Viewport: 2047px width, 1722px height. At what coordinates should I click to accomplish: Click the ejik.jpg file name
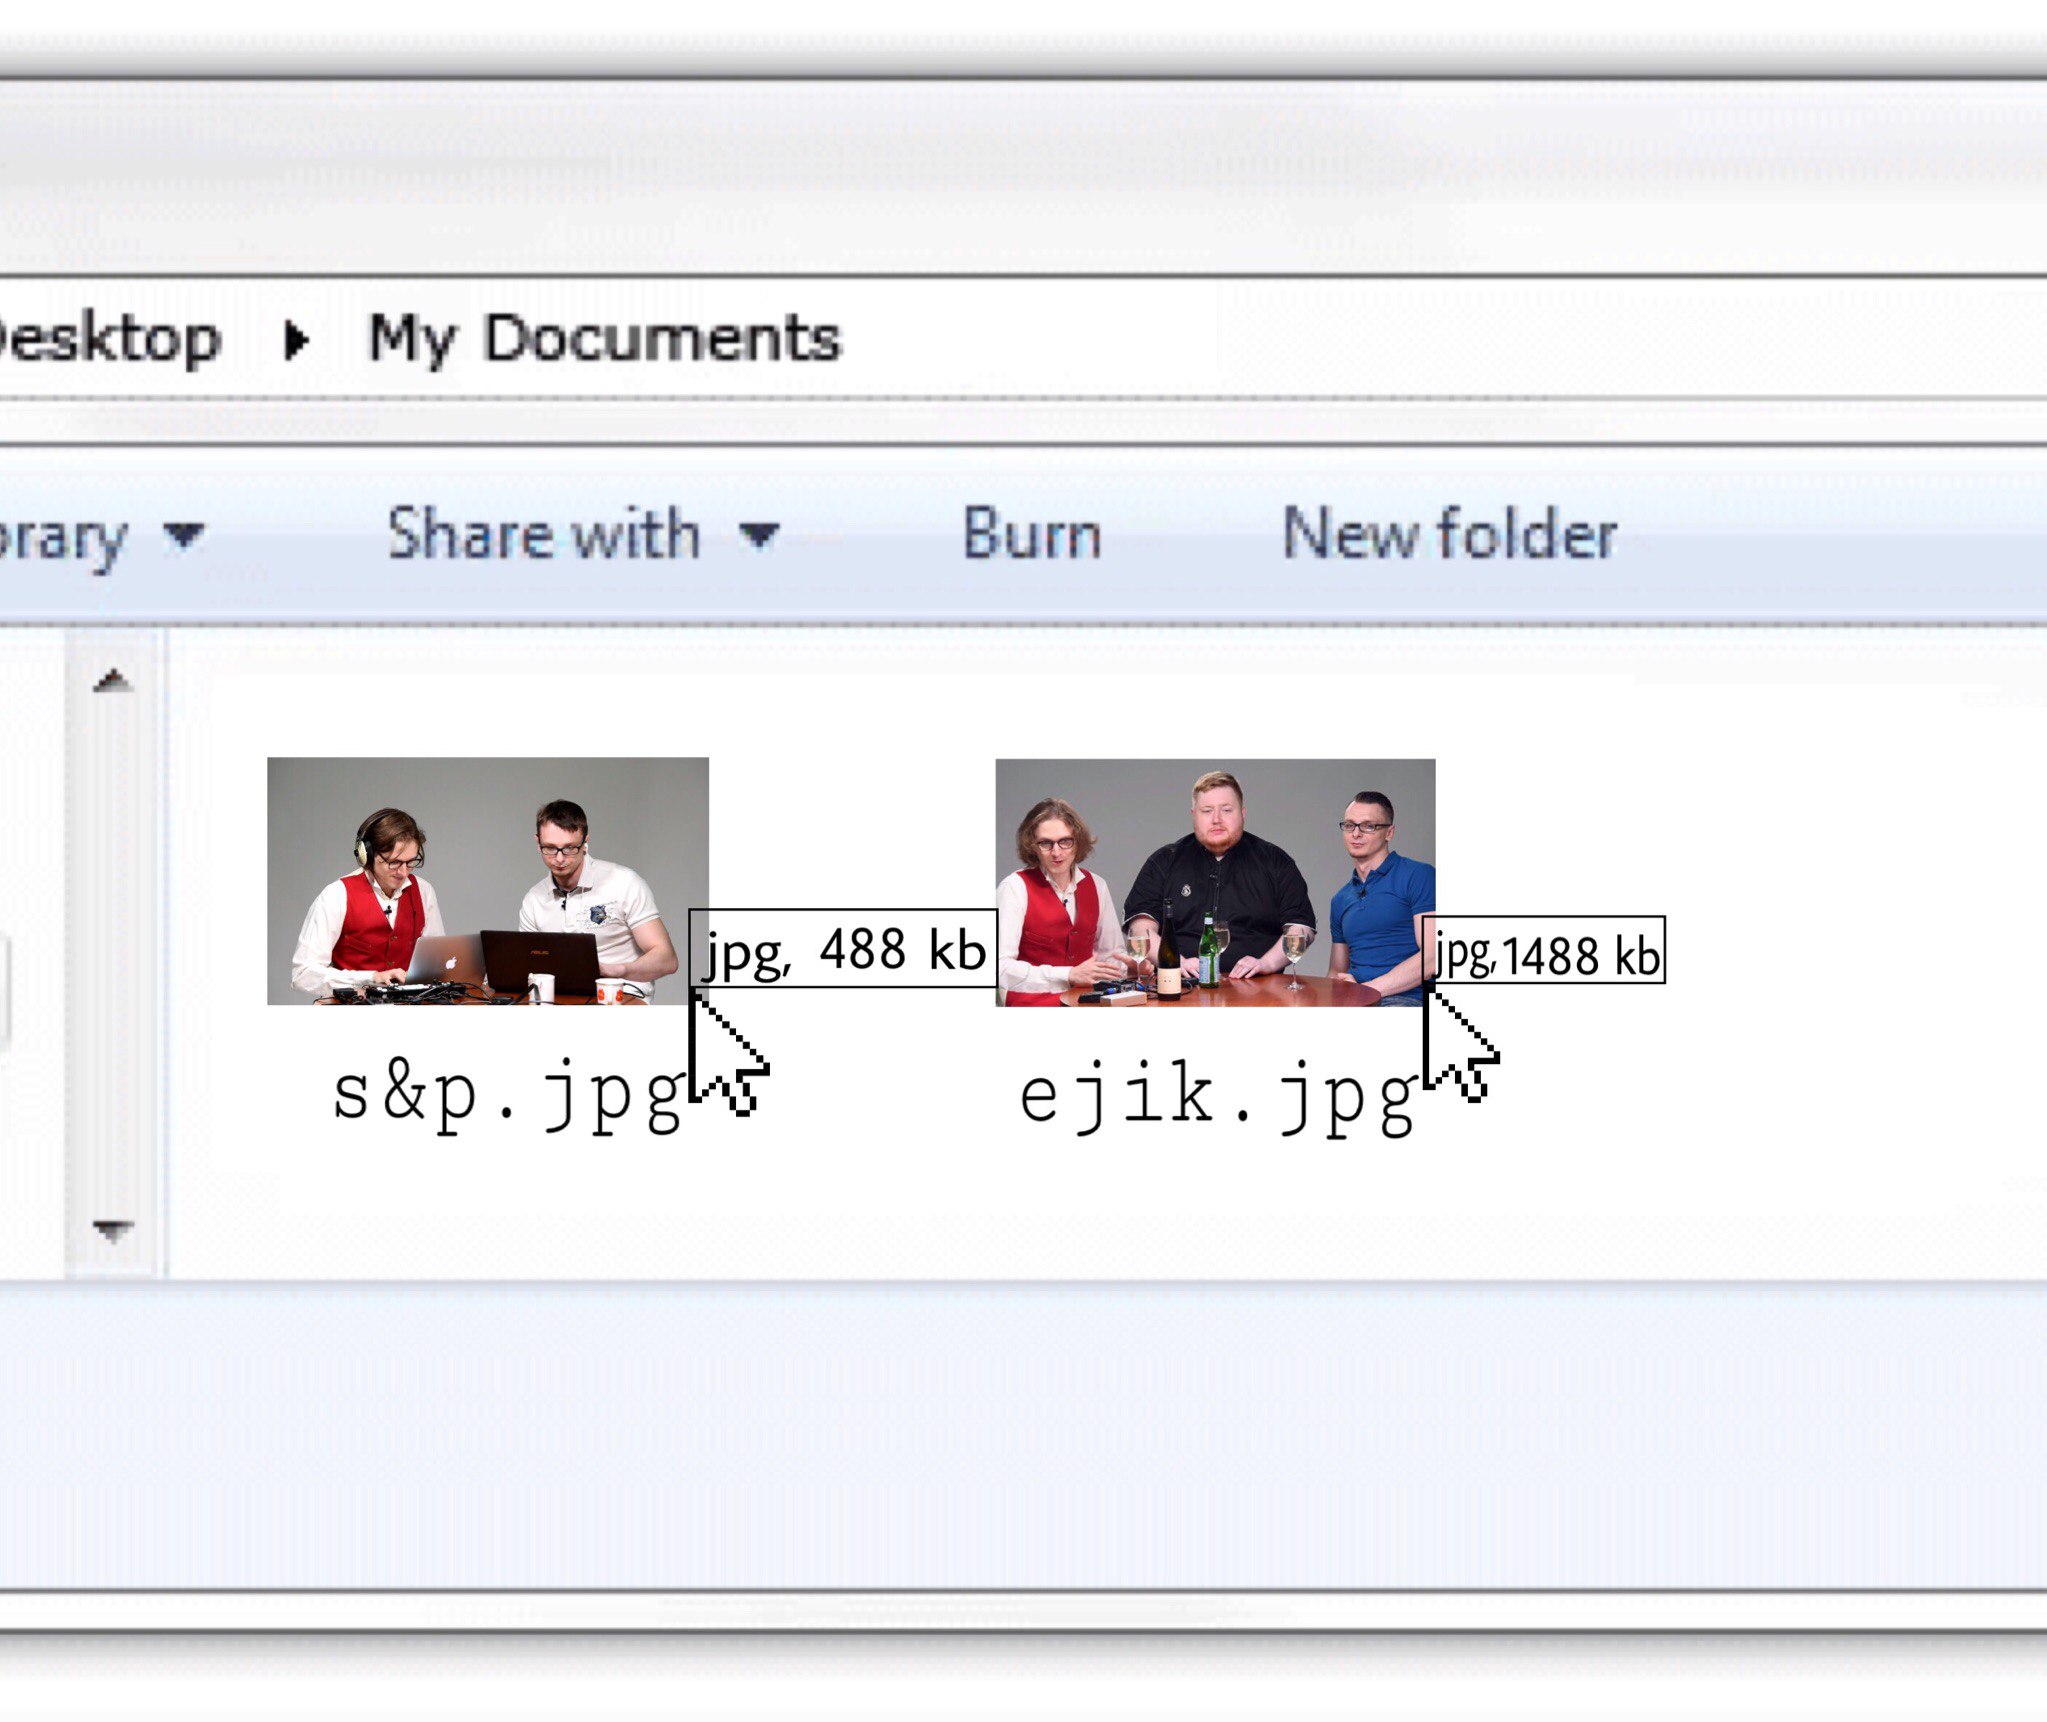click(x=1218, y=1099)
